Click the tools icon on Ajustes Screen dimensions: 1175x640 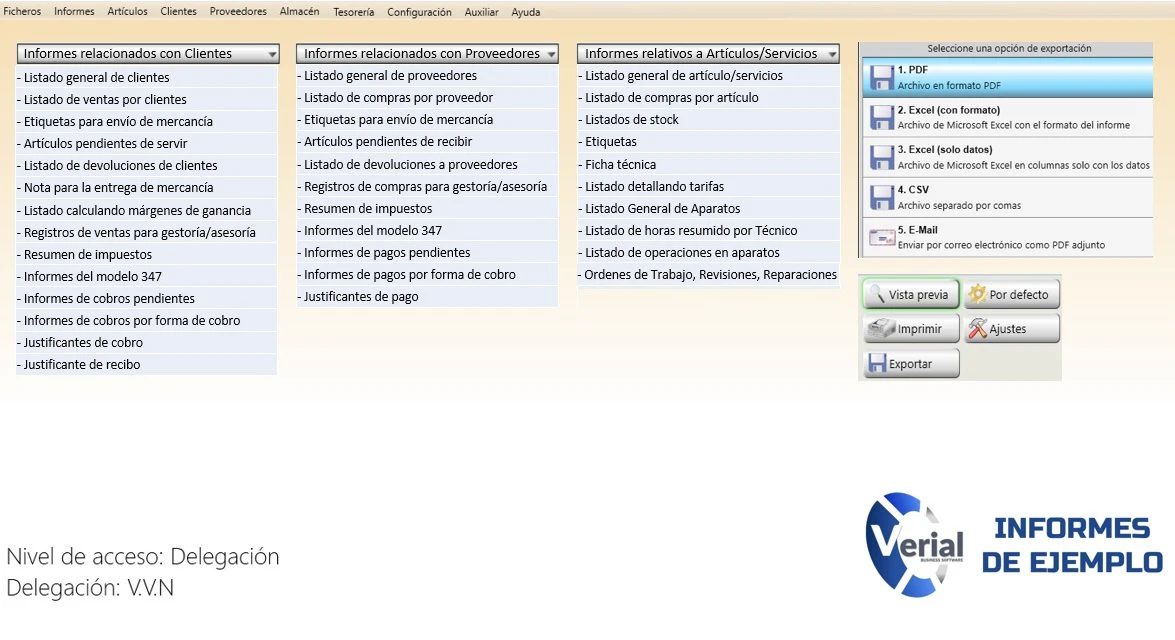point(976,328)
